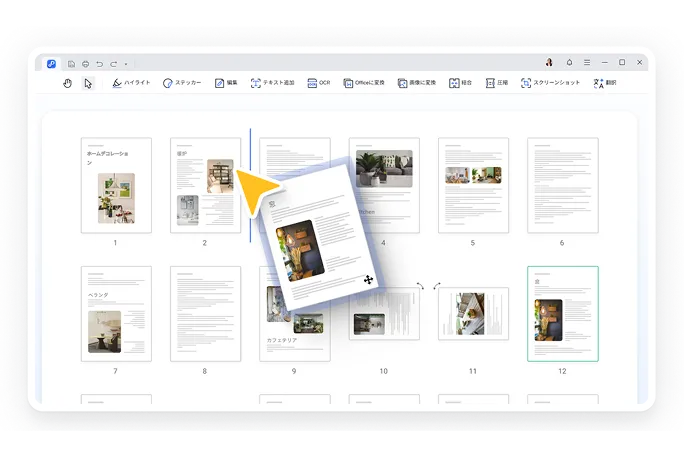This screenshot has height=456, width=684.
Task: Select page 7 thumbnail ベランダ
Action: [116, 314]
